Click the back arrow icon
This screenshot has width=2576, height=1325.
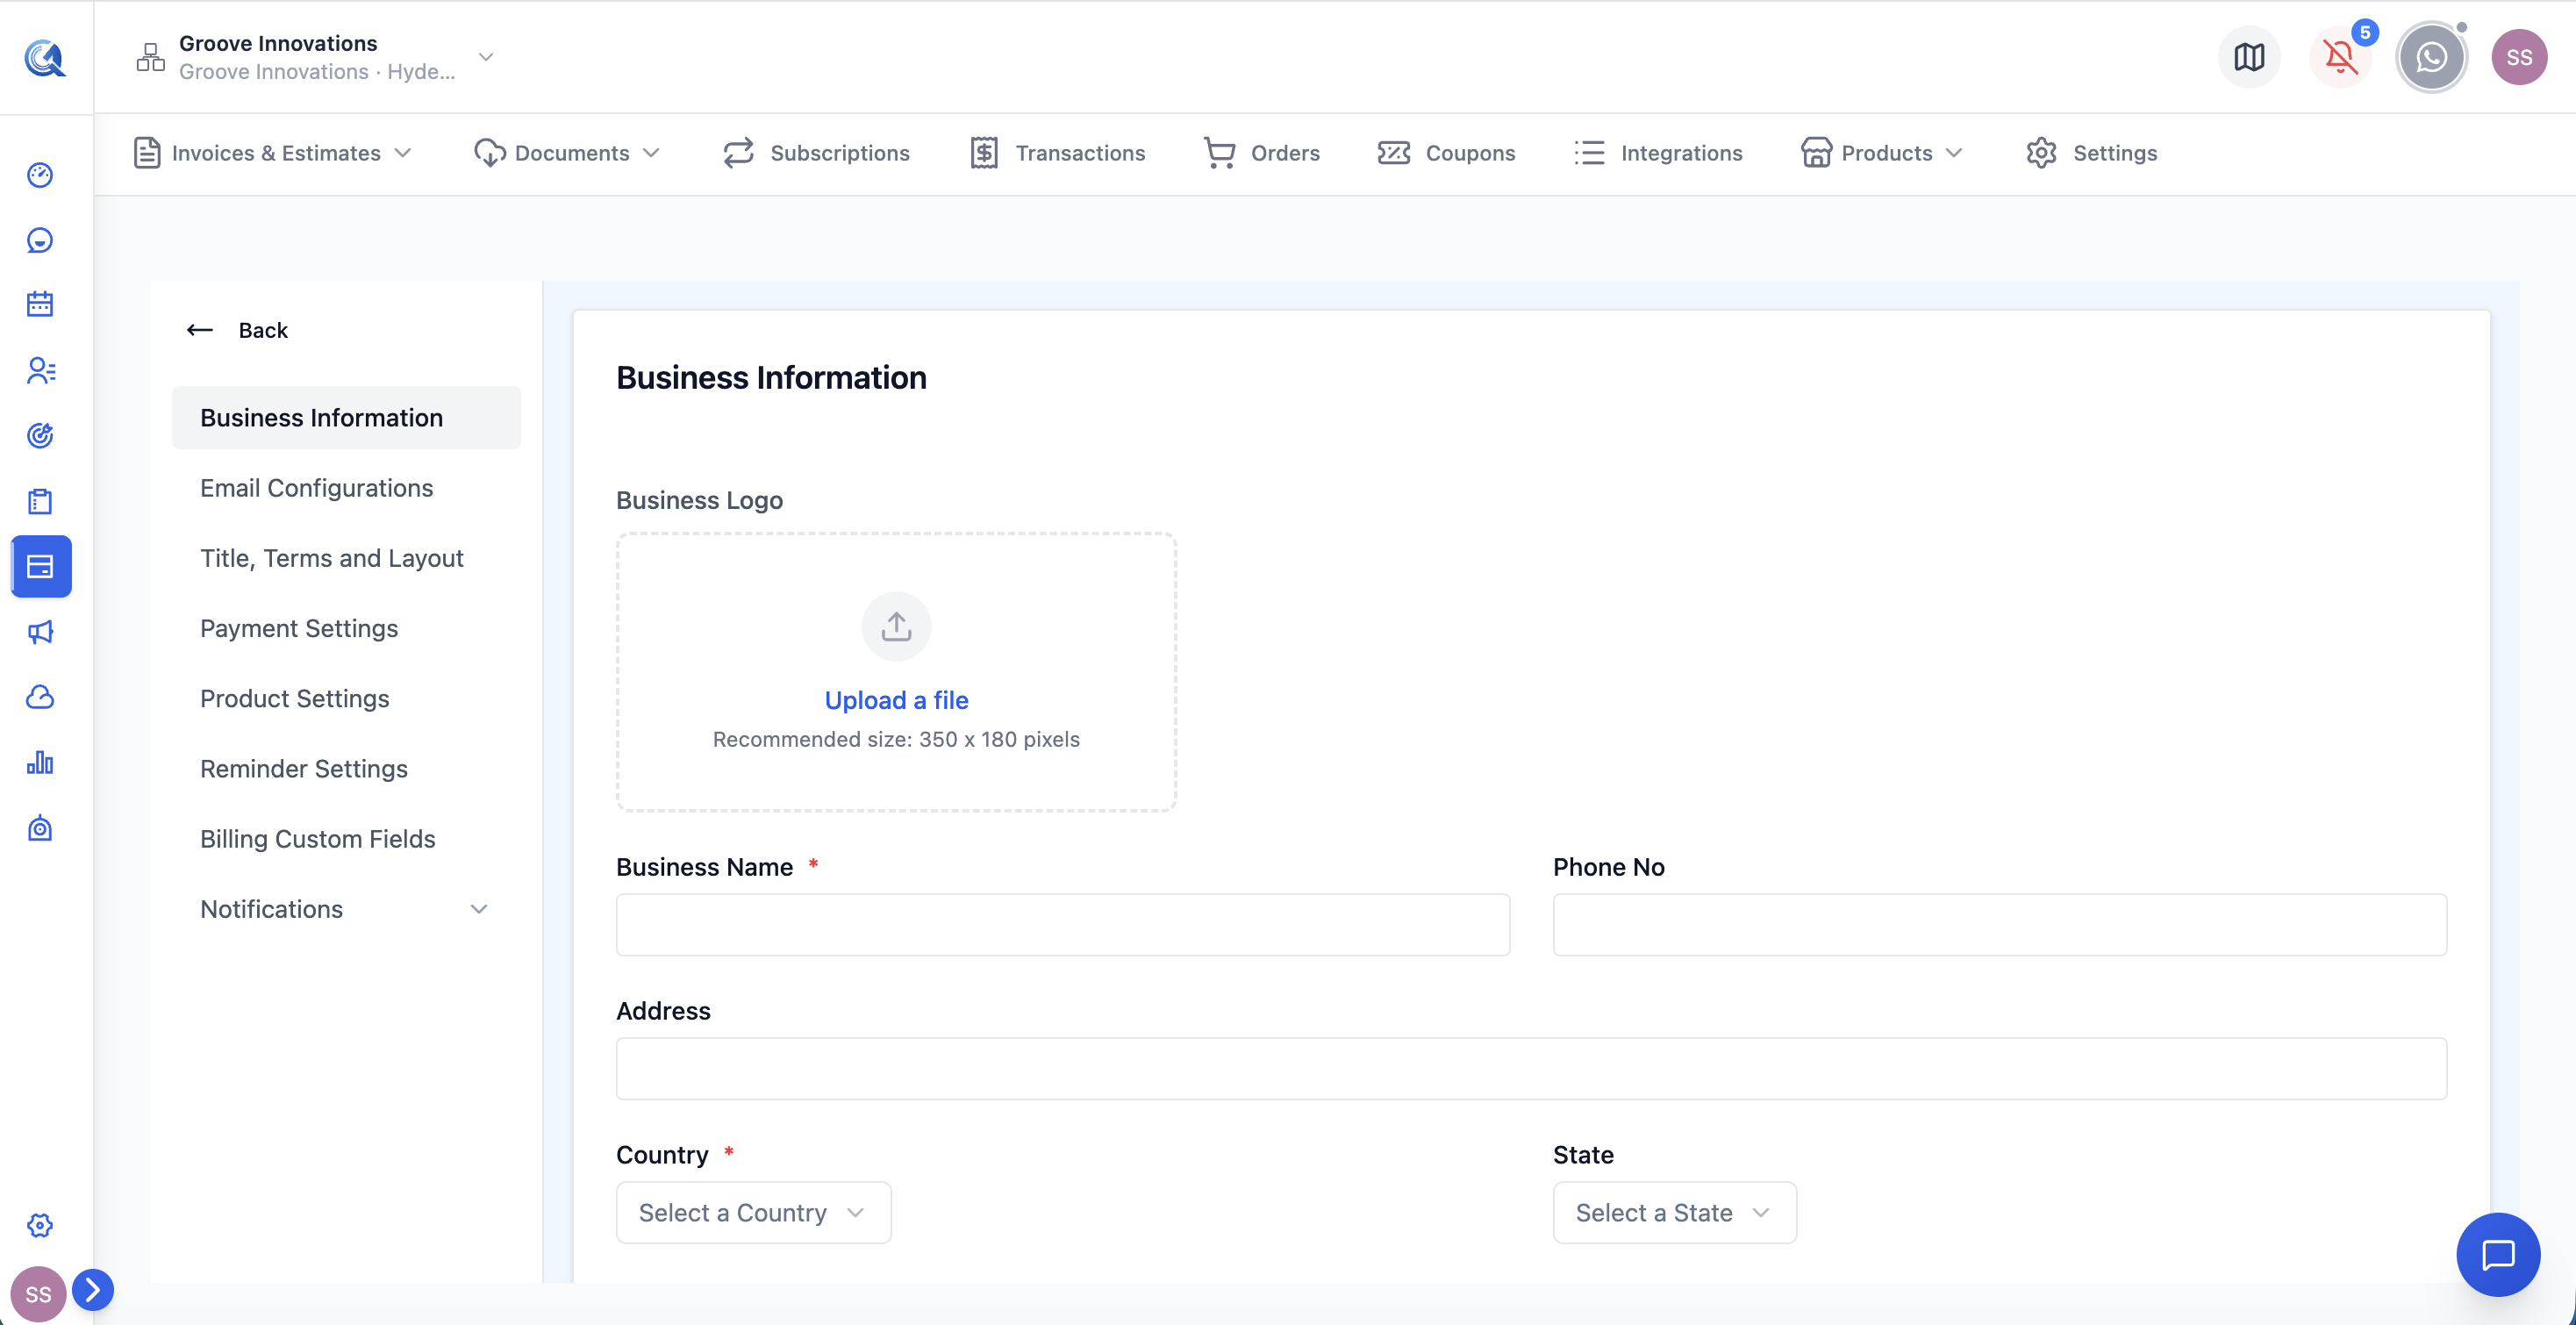(x=200, y=330)
